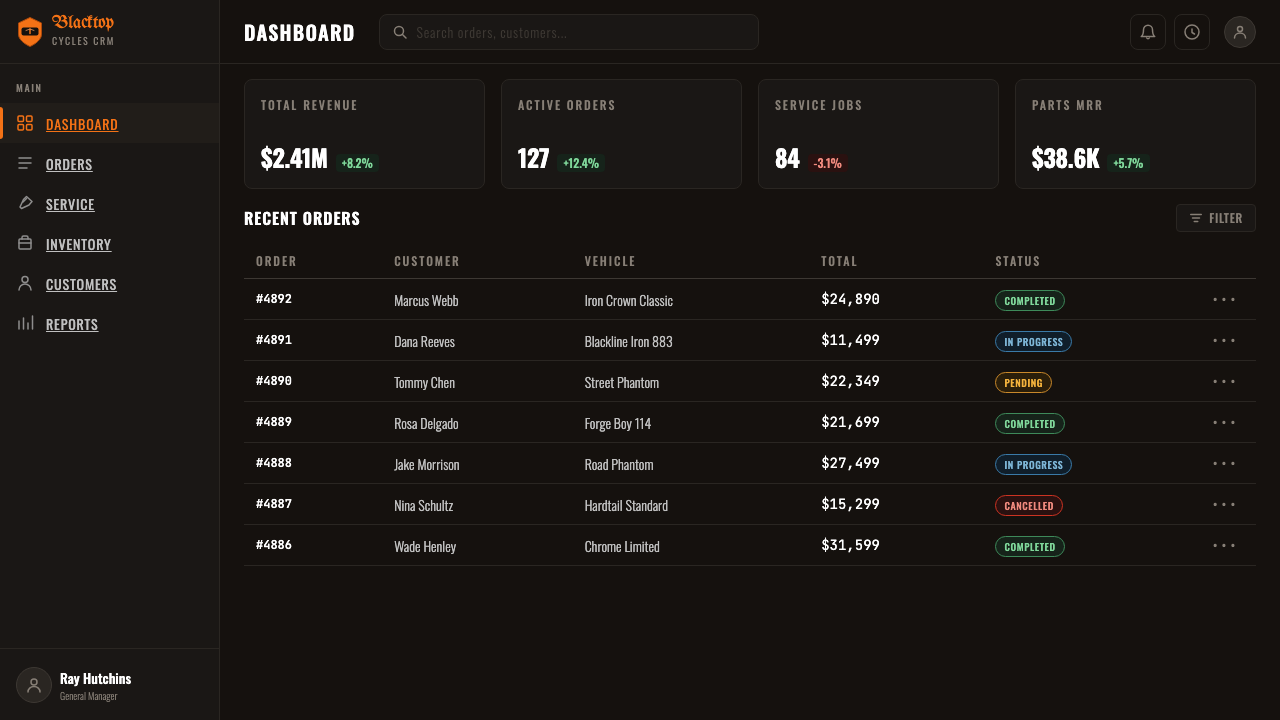The width and height of the screenshot is (1280, 720).
Task: Click the $15,299 total
Action: [x=850, y=504]
